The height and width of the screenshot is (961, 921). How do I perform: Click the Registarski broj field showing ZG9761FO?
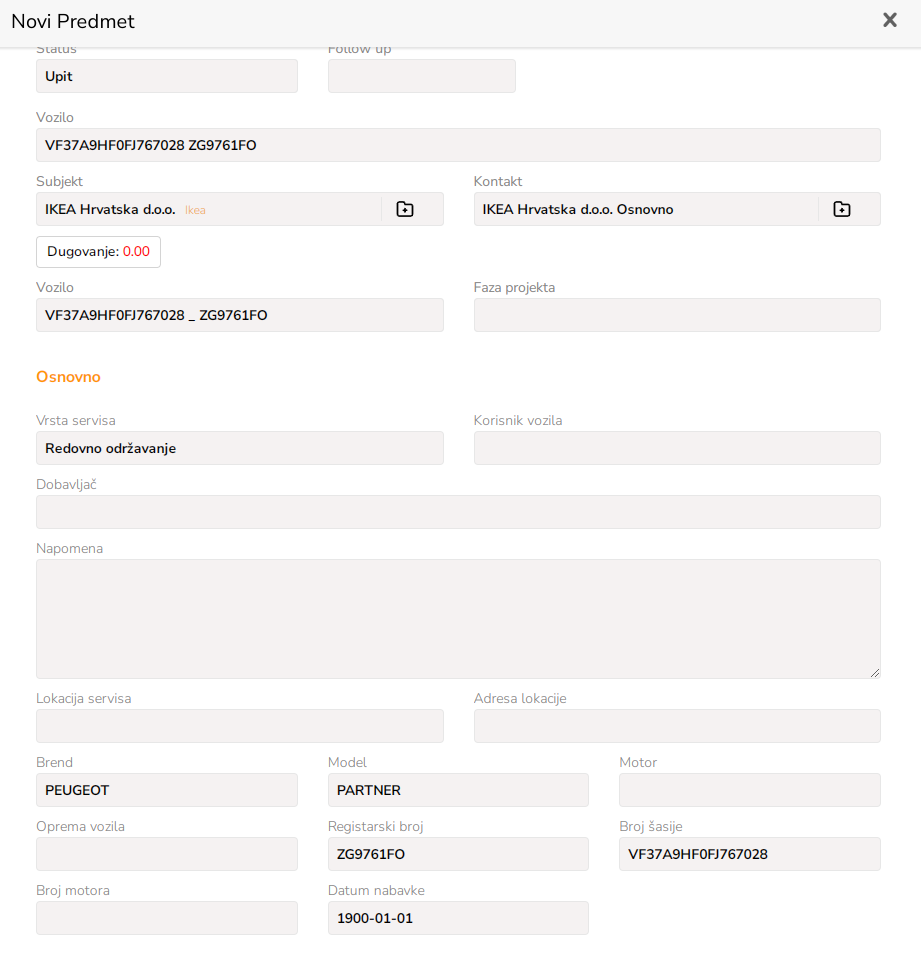click(x=458, y=854)
